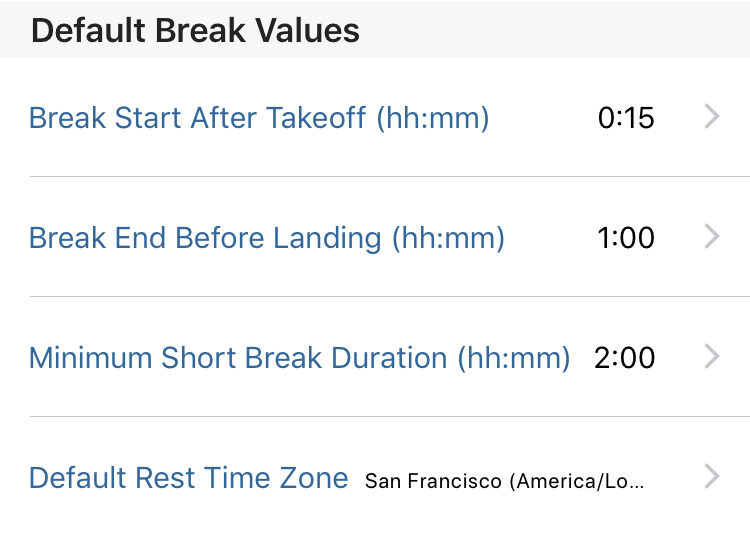This screenshot has width=750, height=536.
Task: Edit the 2:00 minimum break value
Action: (x=625, y=358)
